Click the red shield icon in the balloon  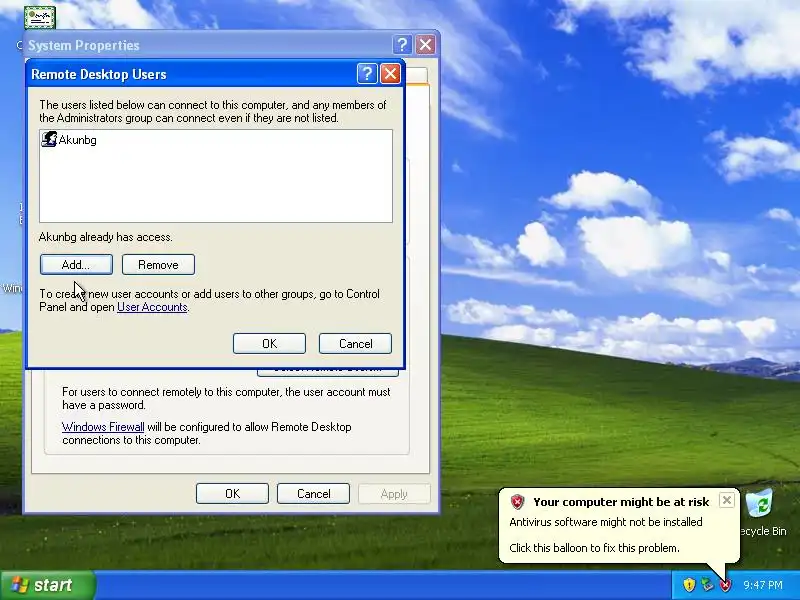(x=517, y=502)
